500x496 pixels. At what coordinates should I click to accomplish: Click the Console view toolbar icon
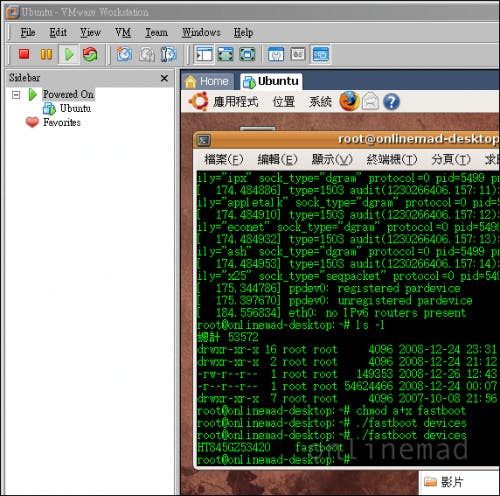[x=320, y=54]
